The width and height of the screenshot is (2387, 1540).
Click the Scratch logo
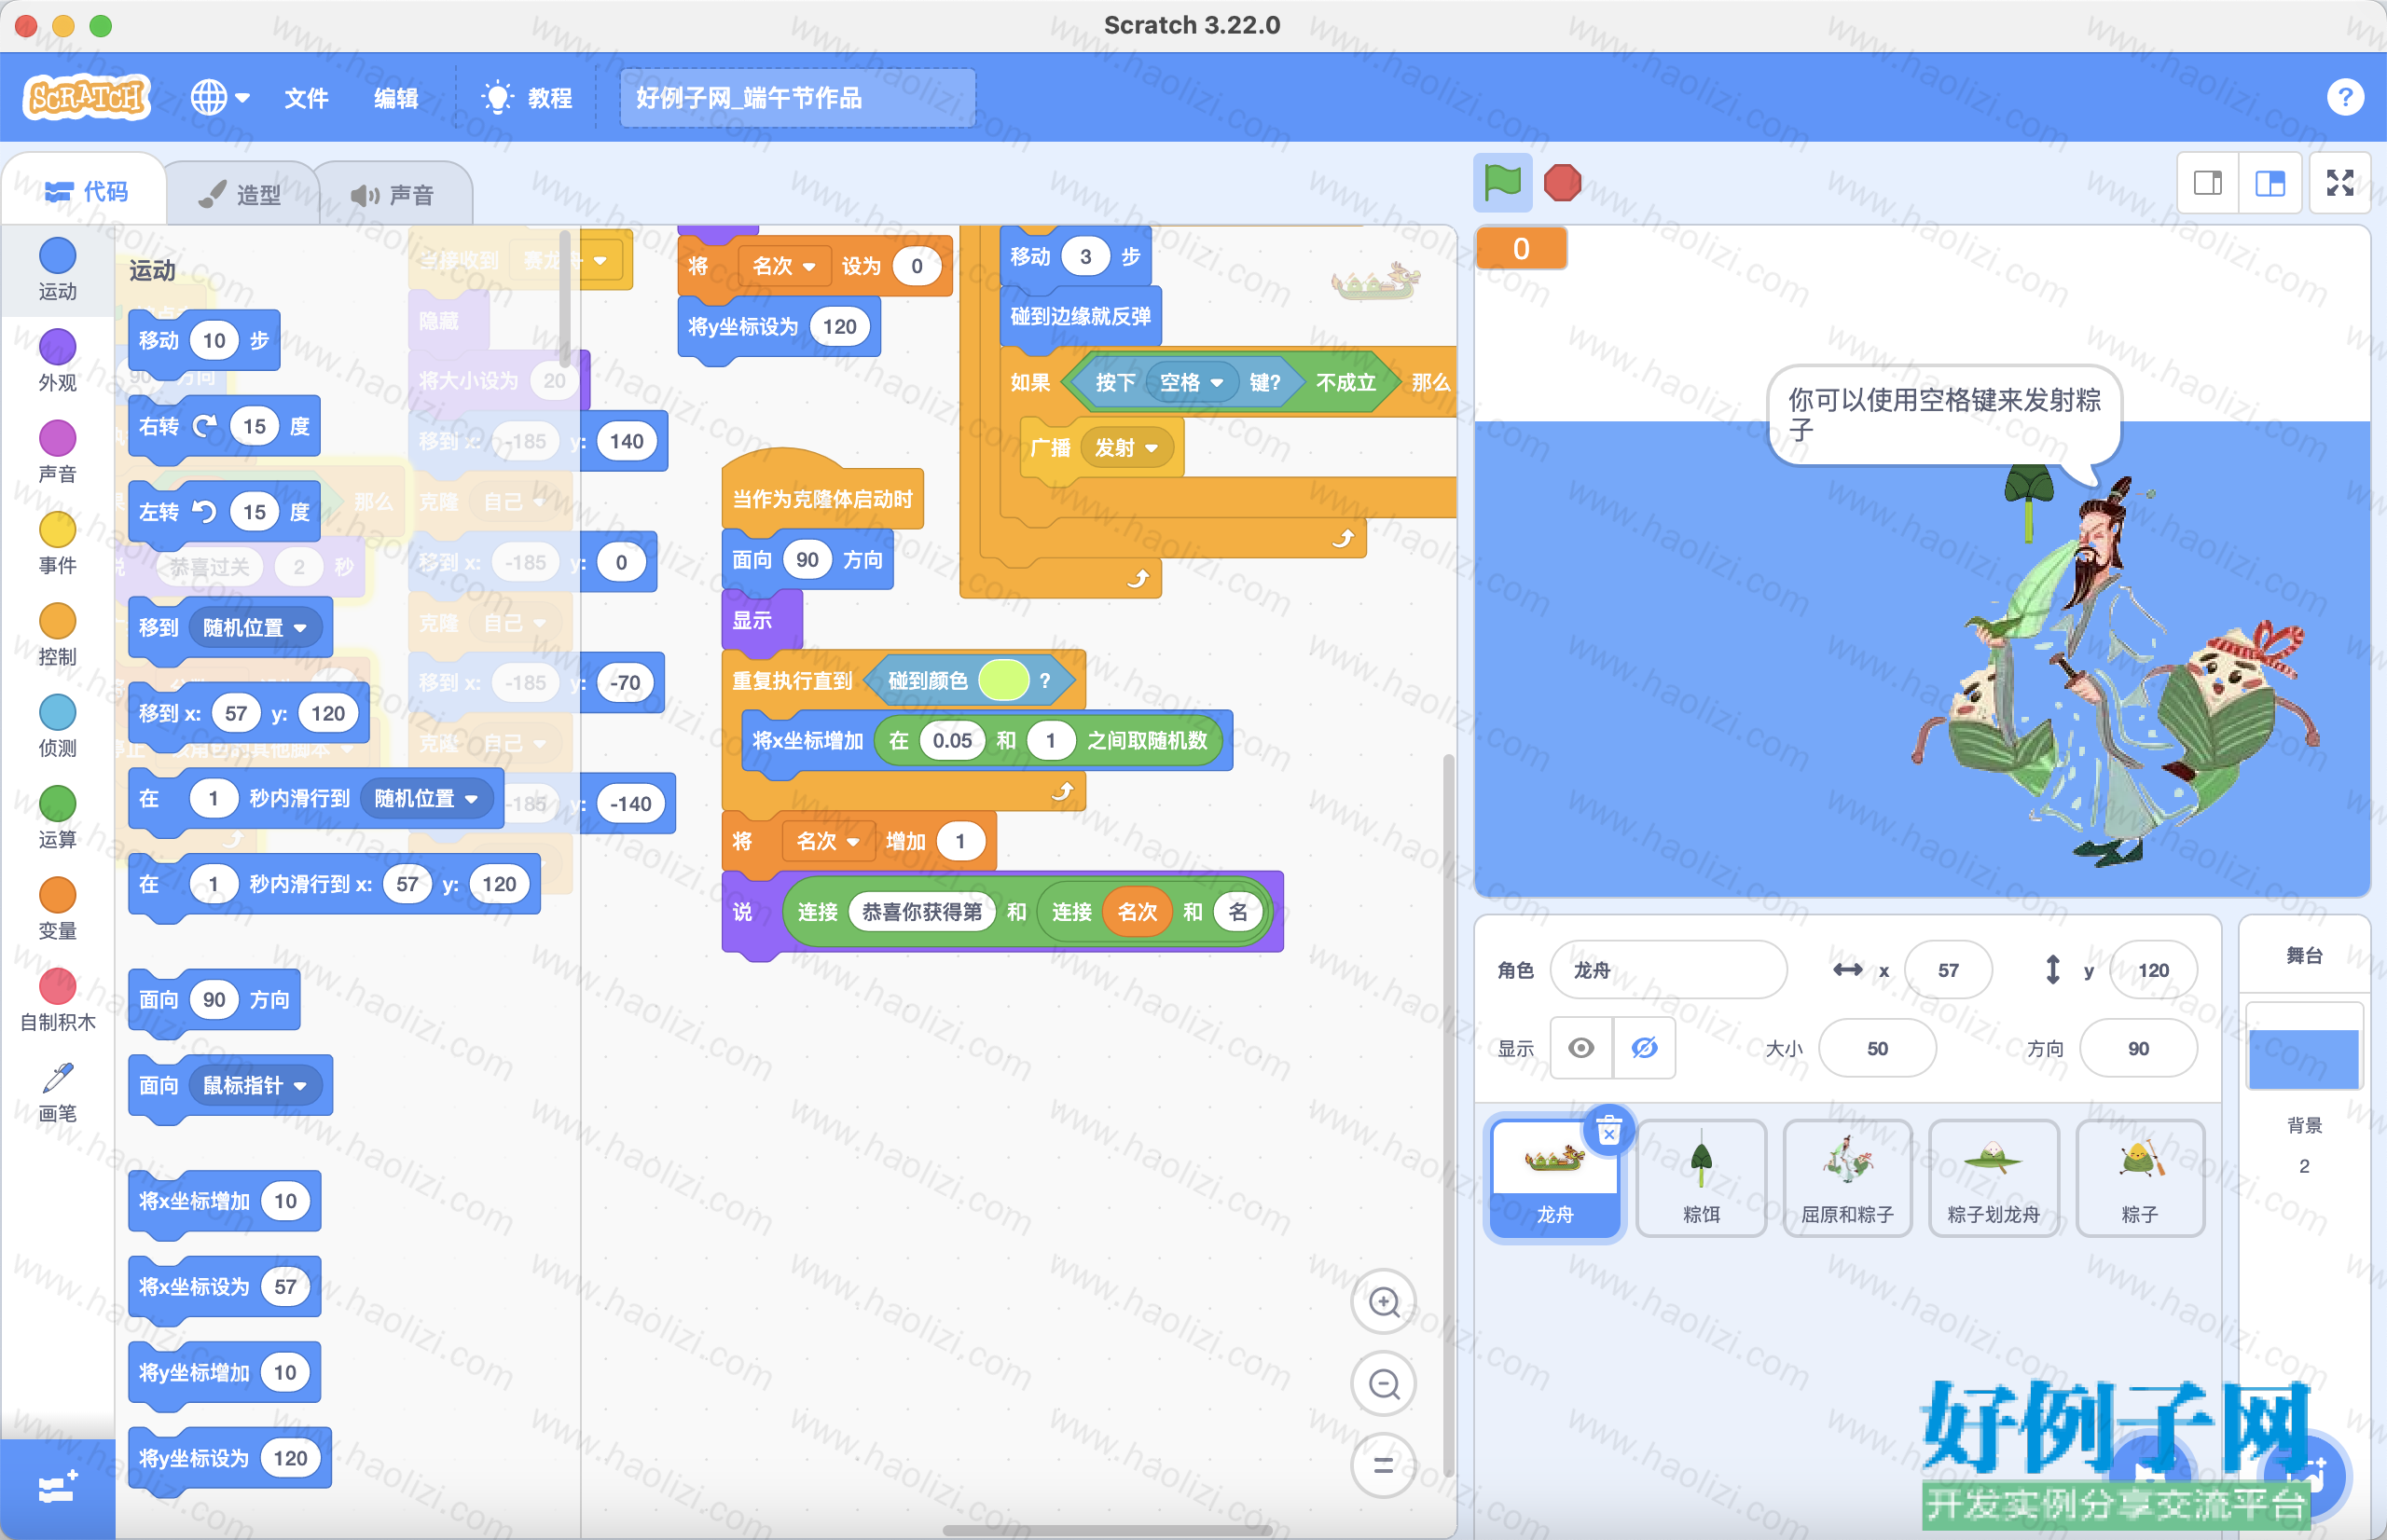[x=87, y=97]
